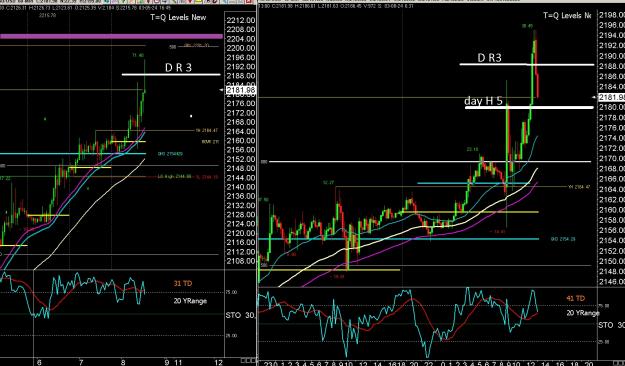Select the purple resistance band in left chart
This screenshot has height=366, width=625.
click(111, 36)
